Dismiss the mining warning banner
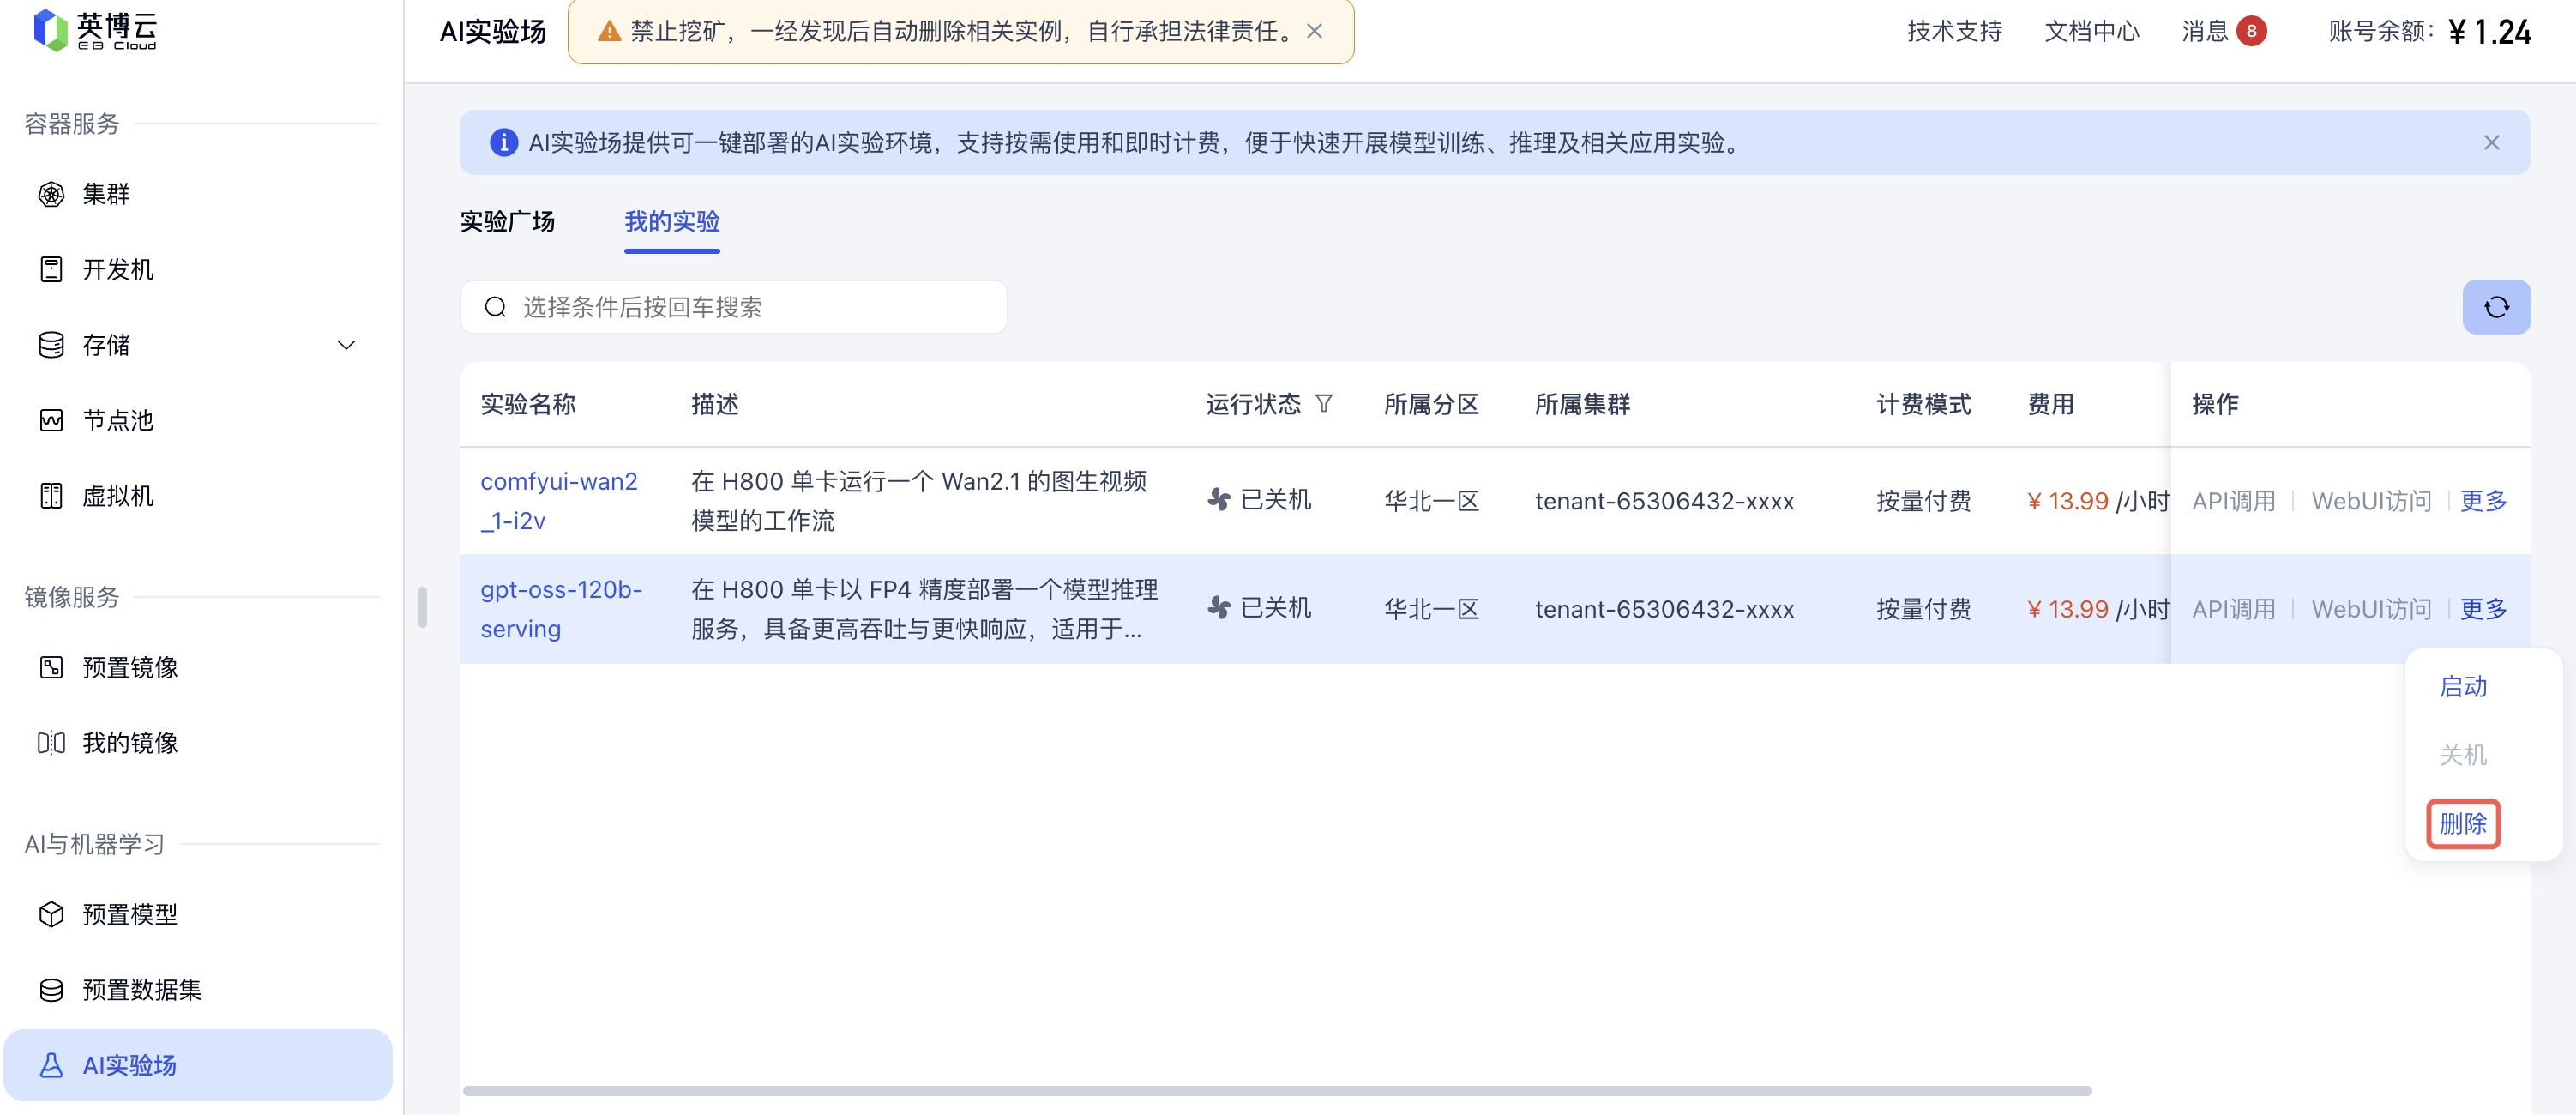2576x1115 pixels. (1314, 31)
